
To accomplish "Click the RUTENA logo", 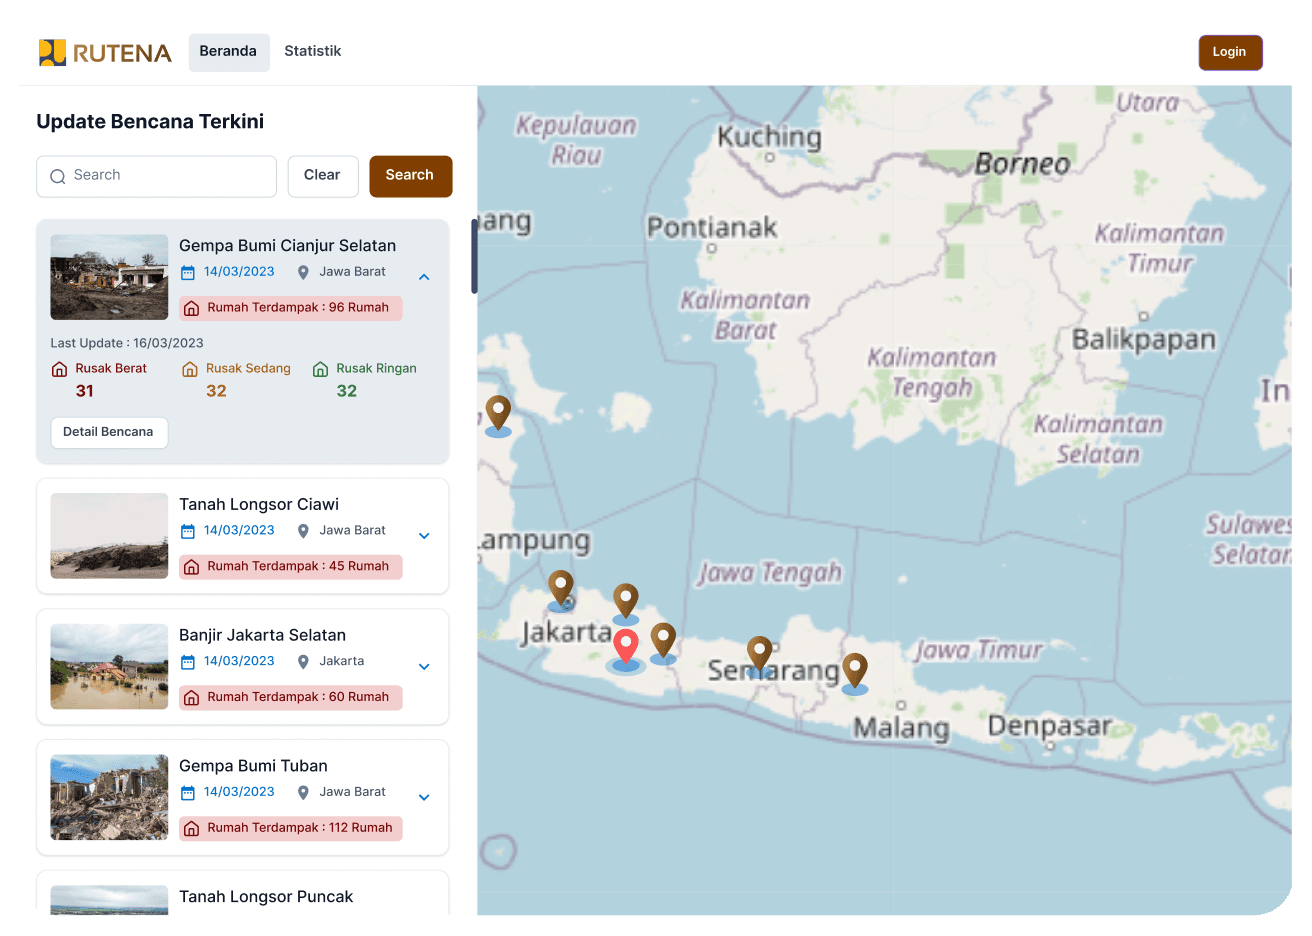I will pos(105,52).
